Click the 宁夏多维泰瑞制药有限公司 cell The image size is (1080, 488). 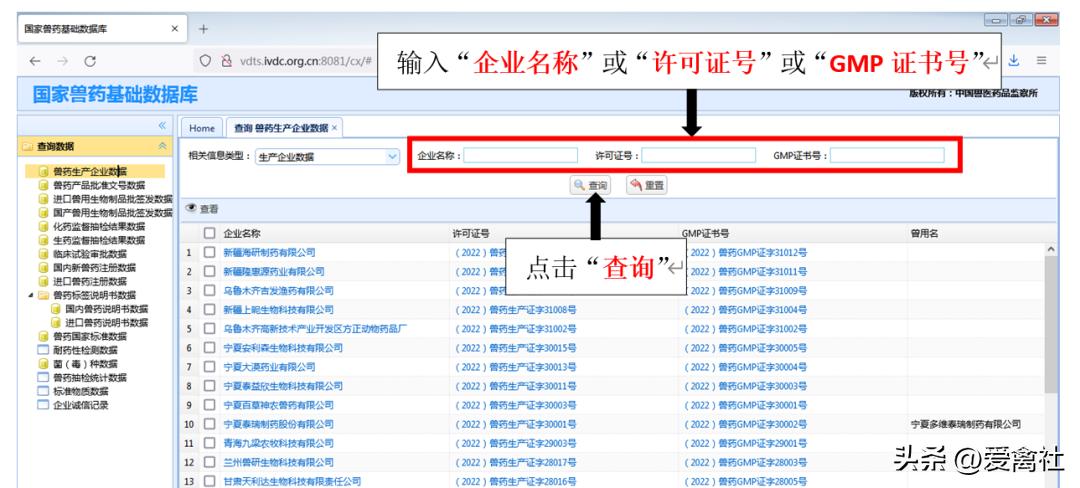tap(966, 424)
